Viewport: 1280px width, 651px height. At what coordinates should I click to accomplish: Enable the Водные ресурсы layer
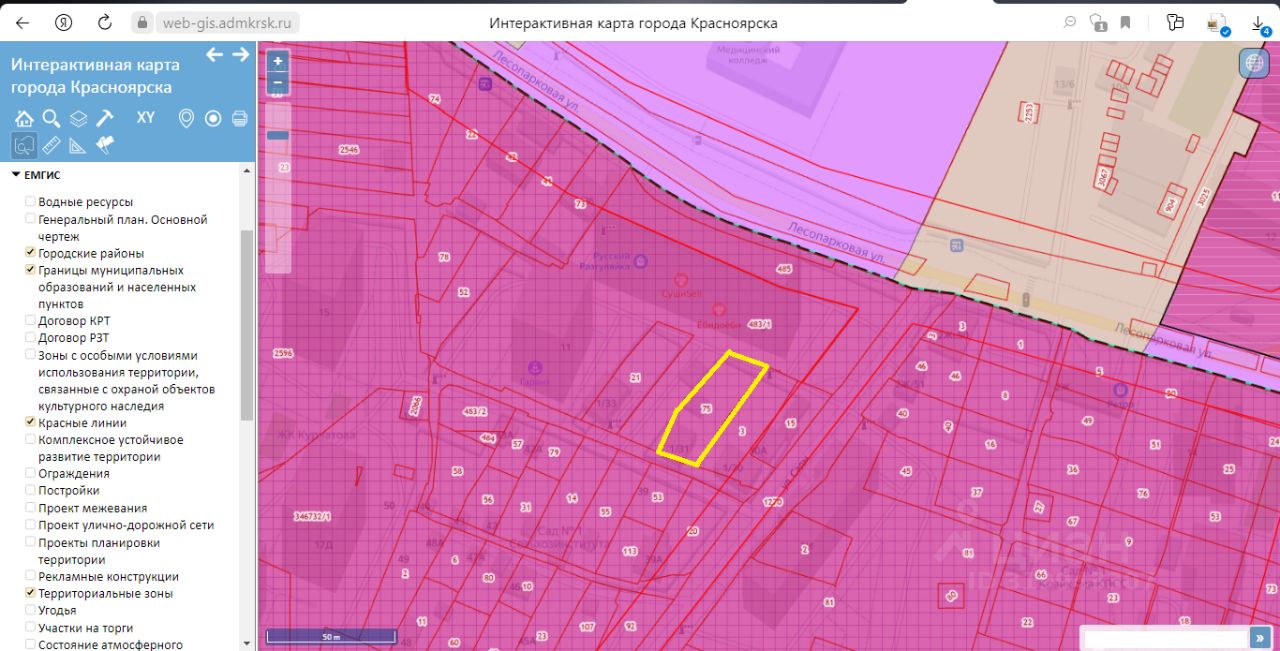(31, 202)
